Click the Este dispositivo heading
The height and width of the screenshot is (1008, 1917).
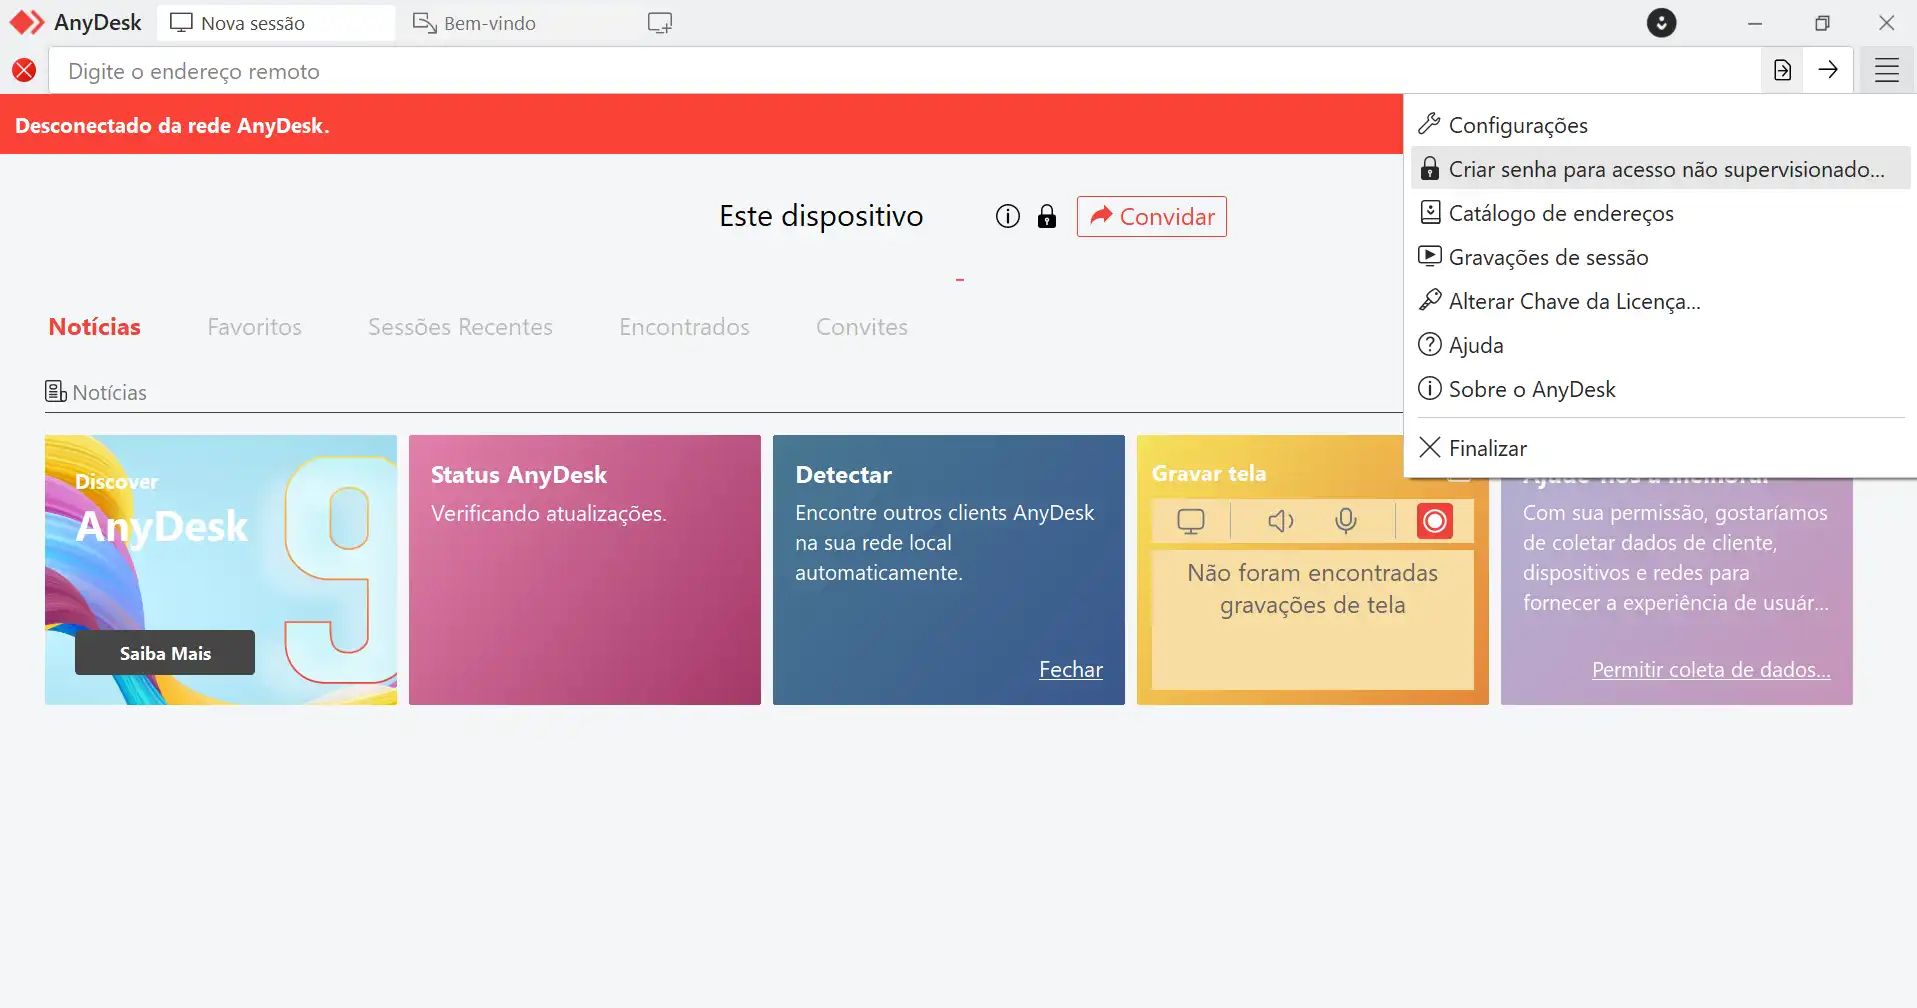821,216
